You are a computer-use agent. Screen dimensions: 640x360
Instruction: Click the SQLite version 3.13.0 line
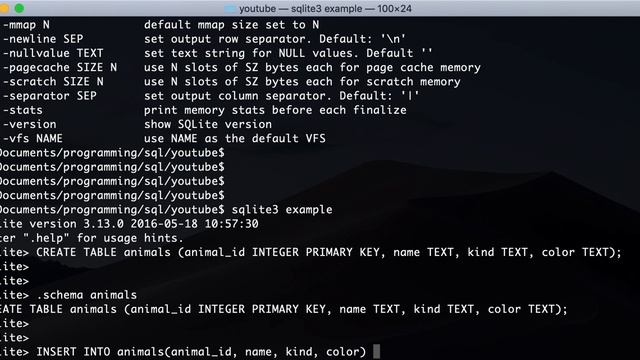click(129, 224)
